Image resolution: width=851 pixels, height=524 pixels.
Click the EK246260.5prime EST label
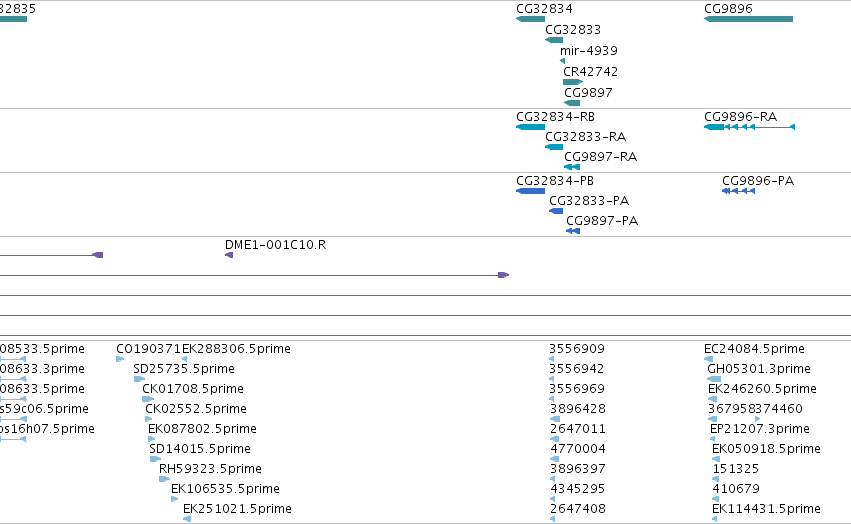tap(763, 389)
